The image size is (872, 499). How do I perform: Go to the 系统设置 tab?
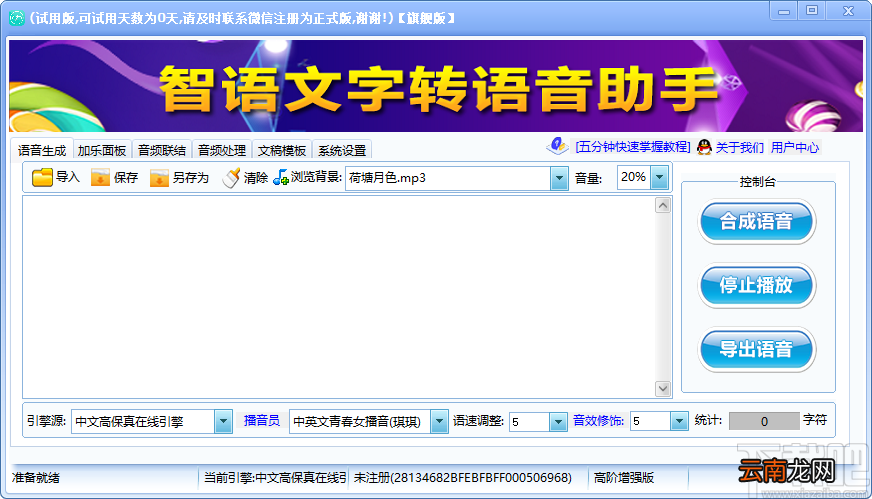[342, 150]
